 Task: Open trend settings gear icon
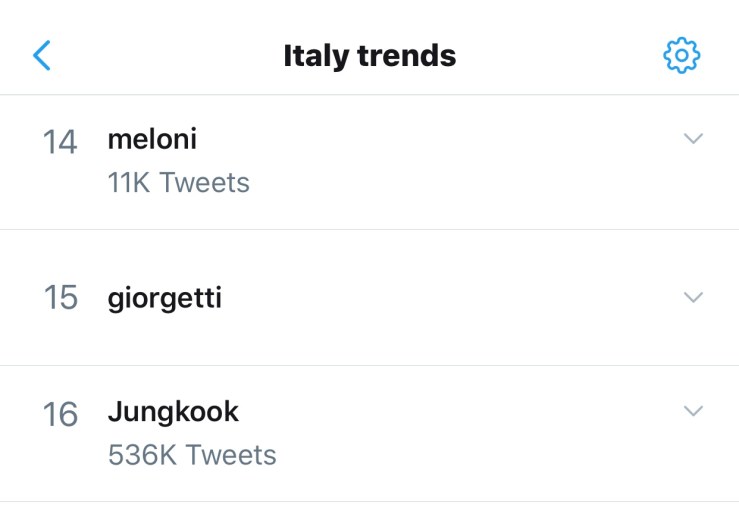tap(682, 55)
